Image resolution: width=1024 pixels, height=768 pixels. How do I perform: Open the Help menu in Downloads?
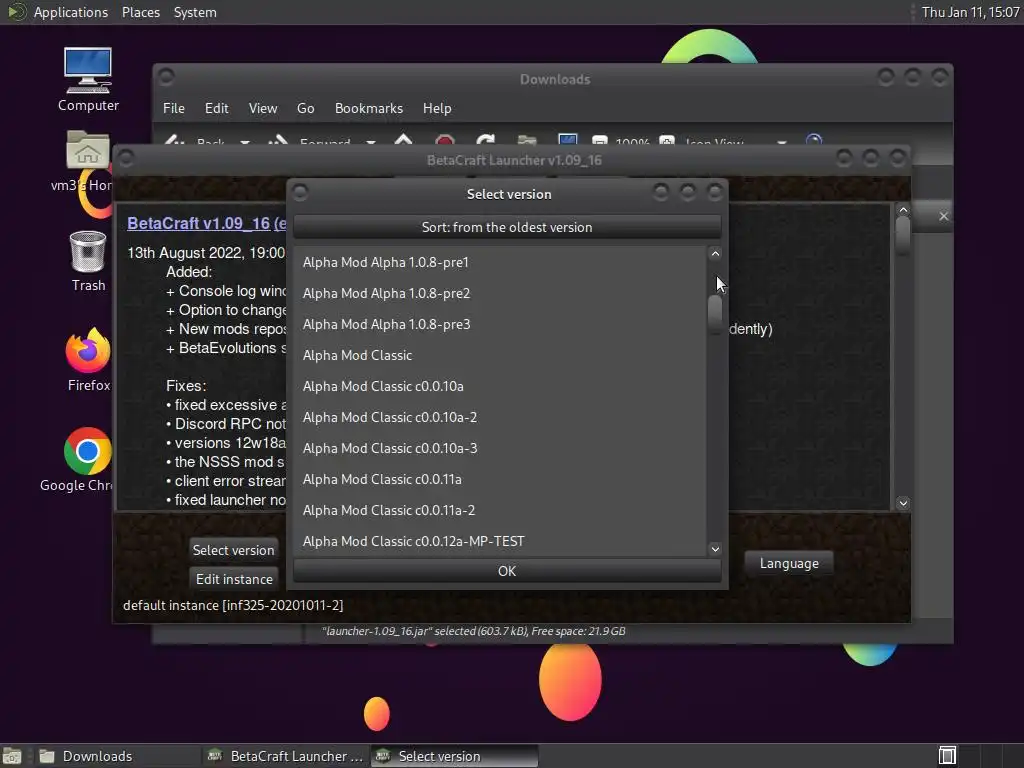click(437, 108)
